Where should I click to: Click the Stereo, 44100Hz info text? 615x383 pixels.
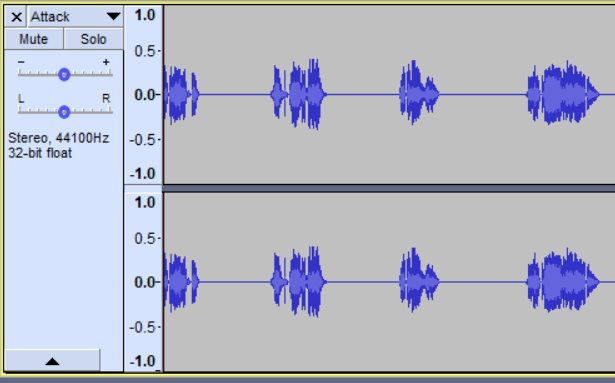(x=59, y=138)
